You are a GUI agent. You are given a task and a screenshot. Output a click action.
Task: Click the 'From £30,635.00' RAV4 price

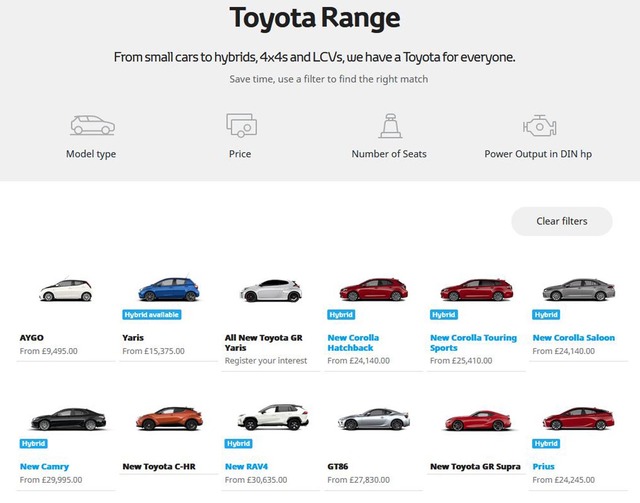(x=256, y=480)
